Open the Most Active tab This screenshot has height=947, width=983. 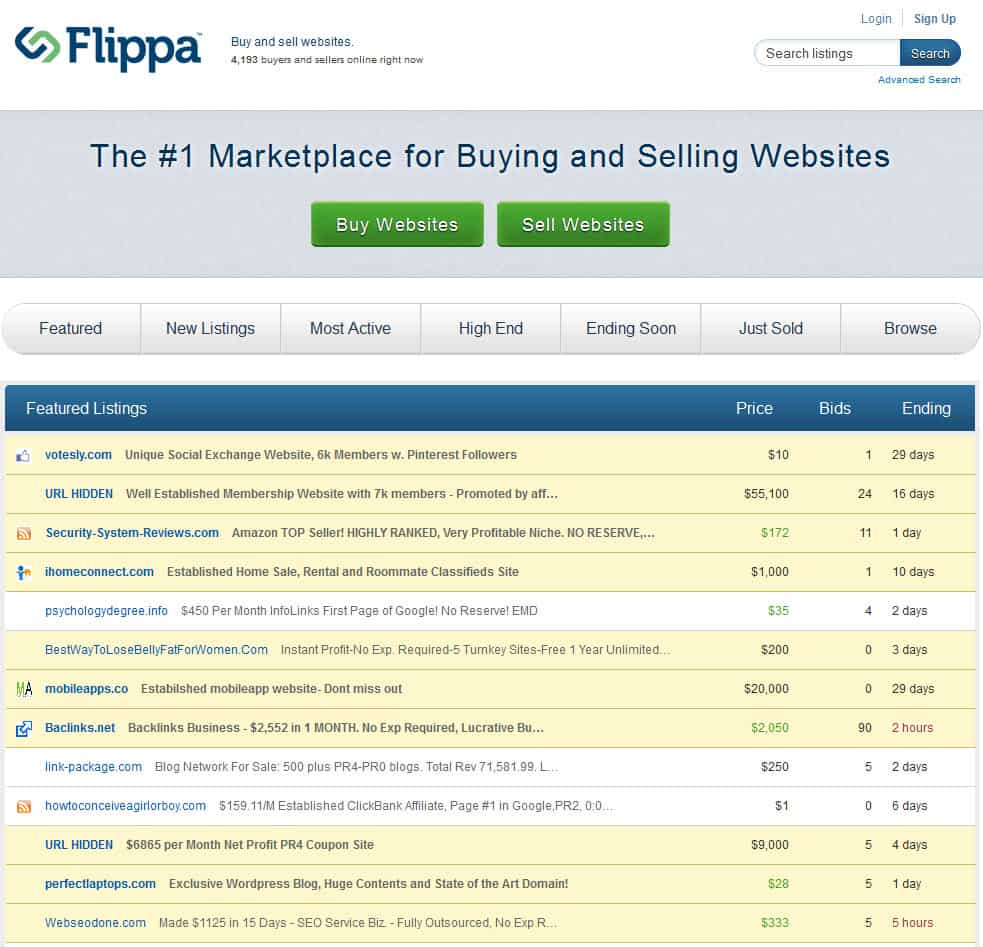[350, 329]
